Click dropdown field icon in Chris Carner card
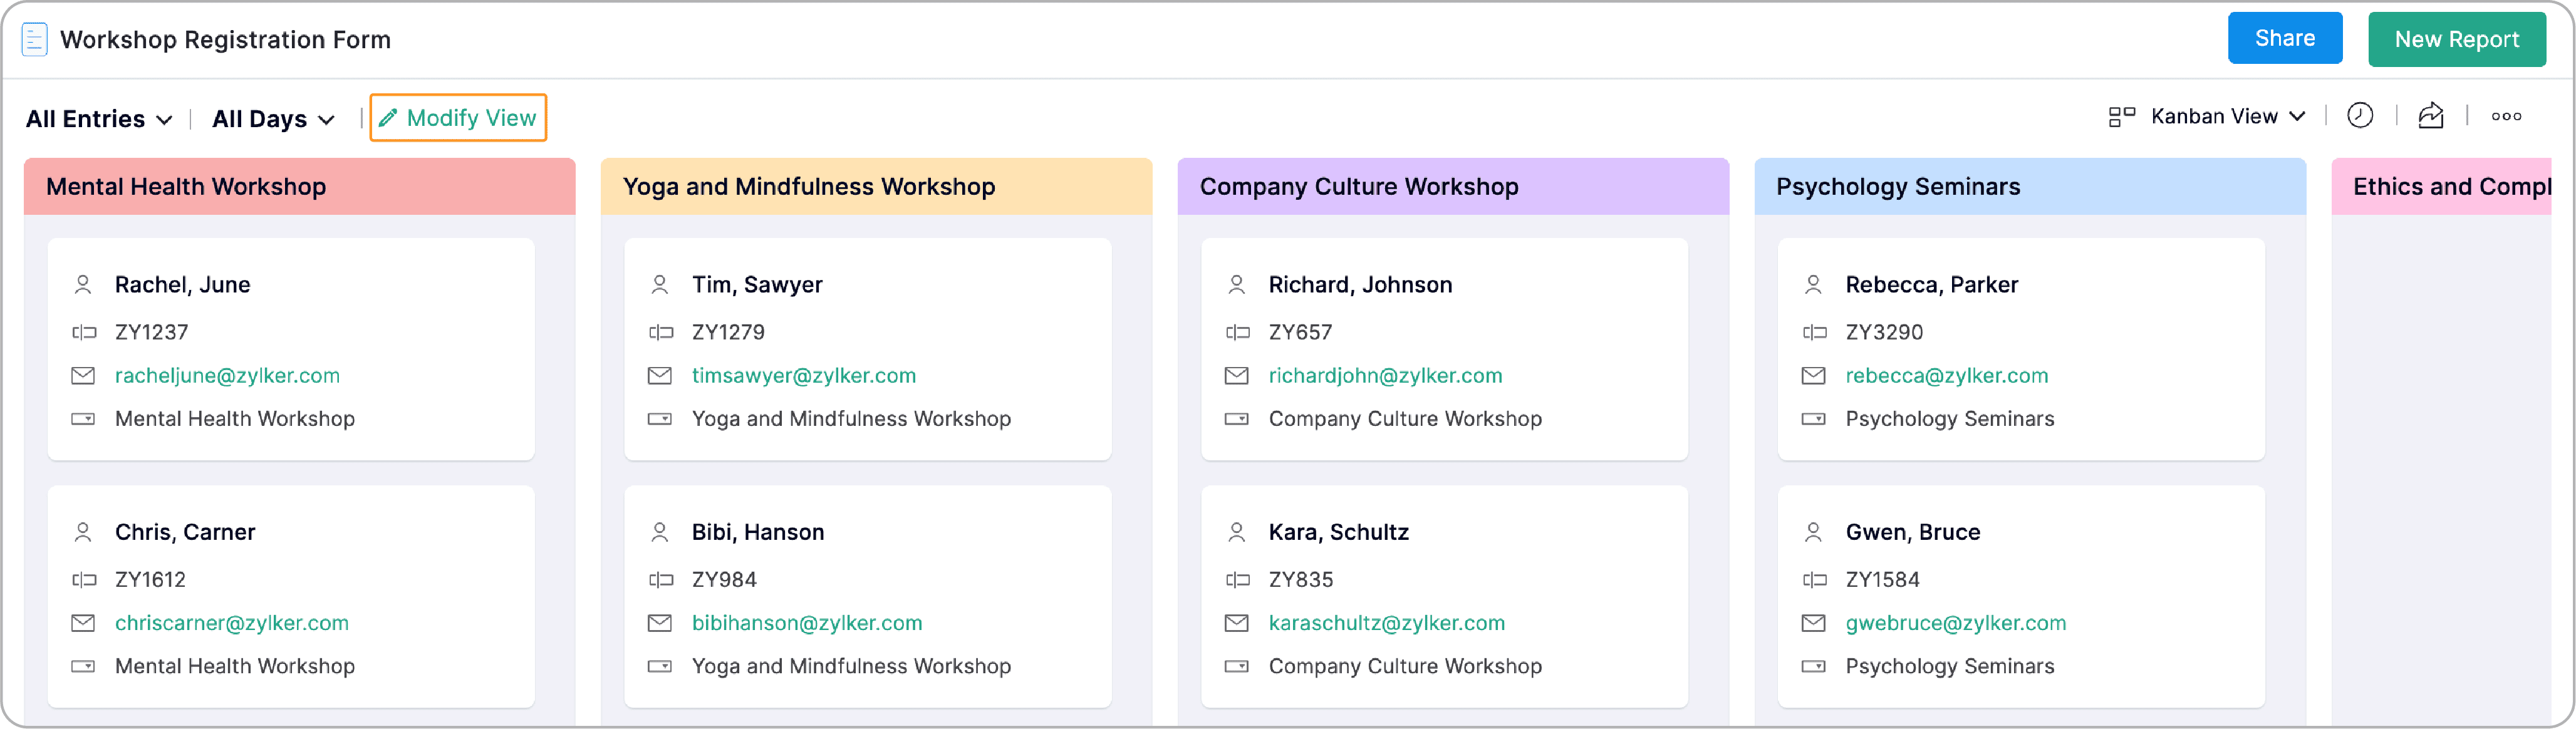Viewport: 2576px width, 729px height. [83, 667]
